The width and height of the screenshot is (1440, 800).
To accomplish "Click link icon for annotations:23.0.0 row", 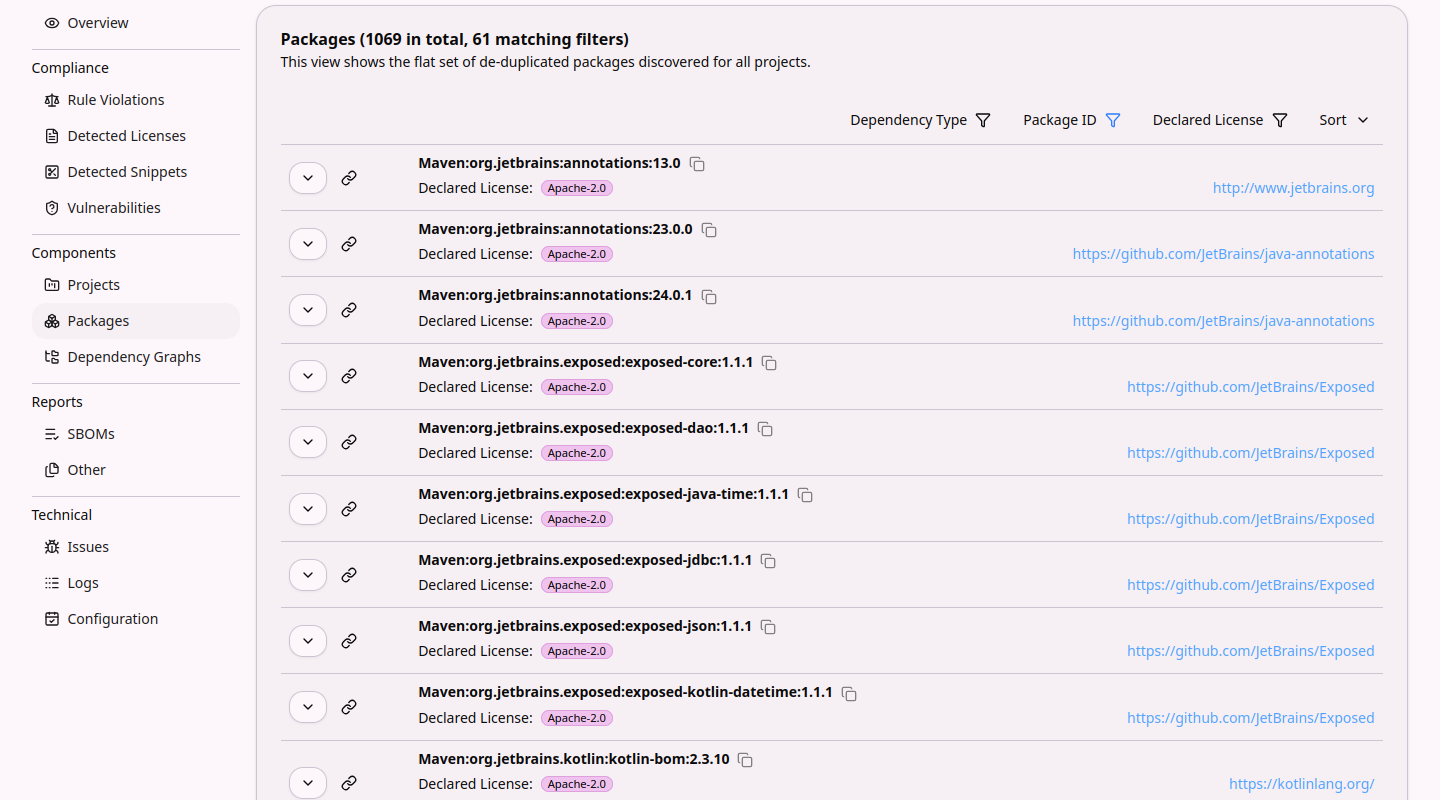I will click(x=349, y=244).
